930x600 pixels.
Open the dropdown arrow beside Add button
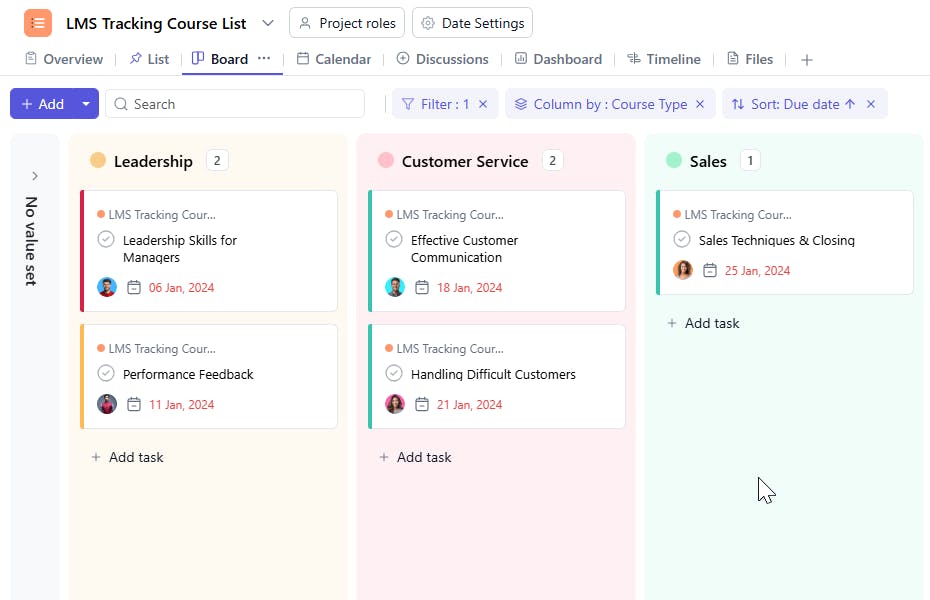(x=86, y=104)
